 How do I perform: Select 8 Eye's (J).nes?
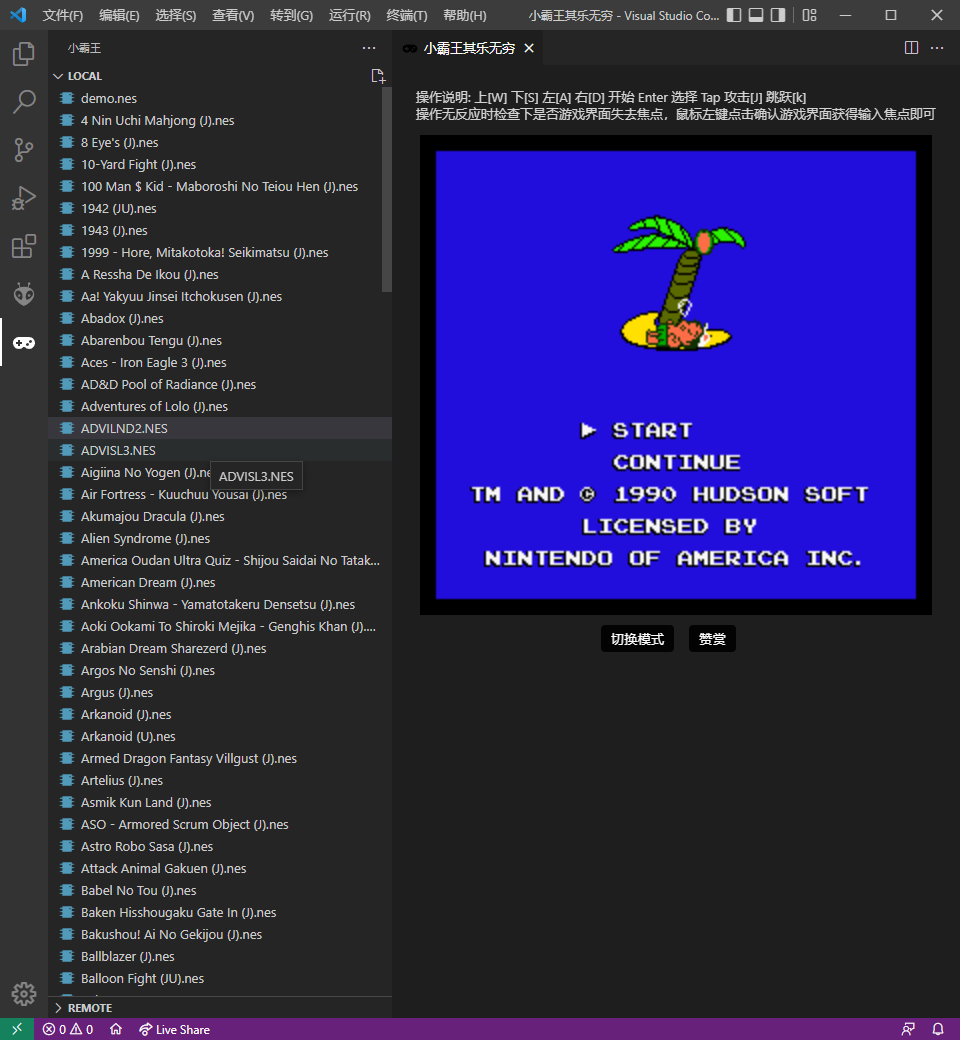220,142
